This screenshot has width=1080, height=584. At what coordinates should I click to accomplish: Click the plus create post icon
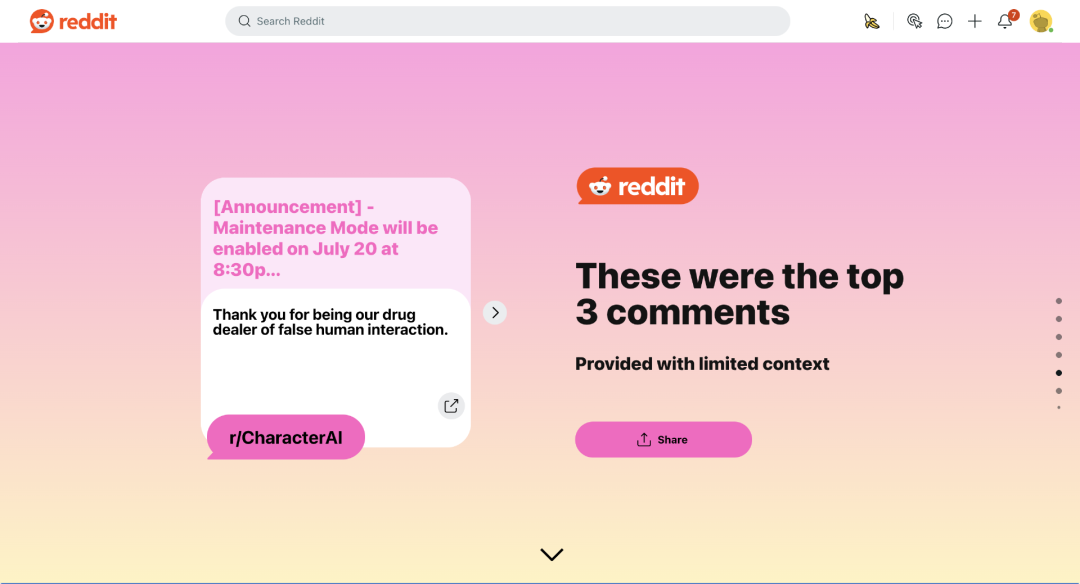pos(975,21)
